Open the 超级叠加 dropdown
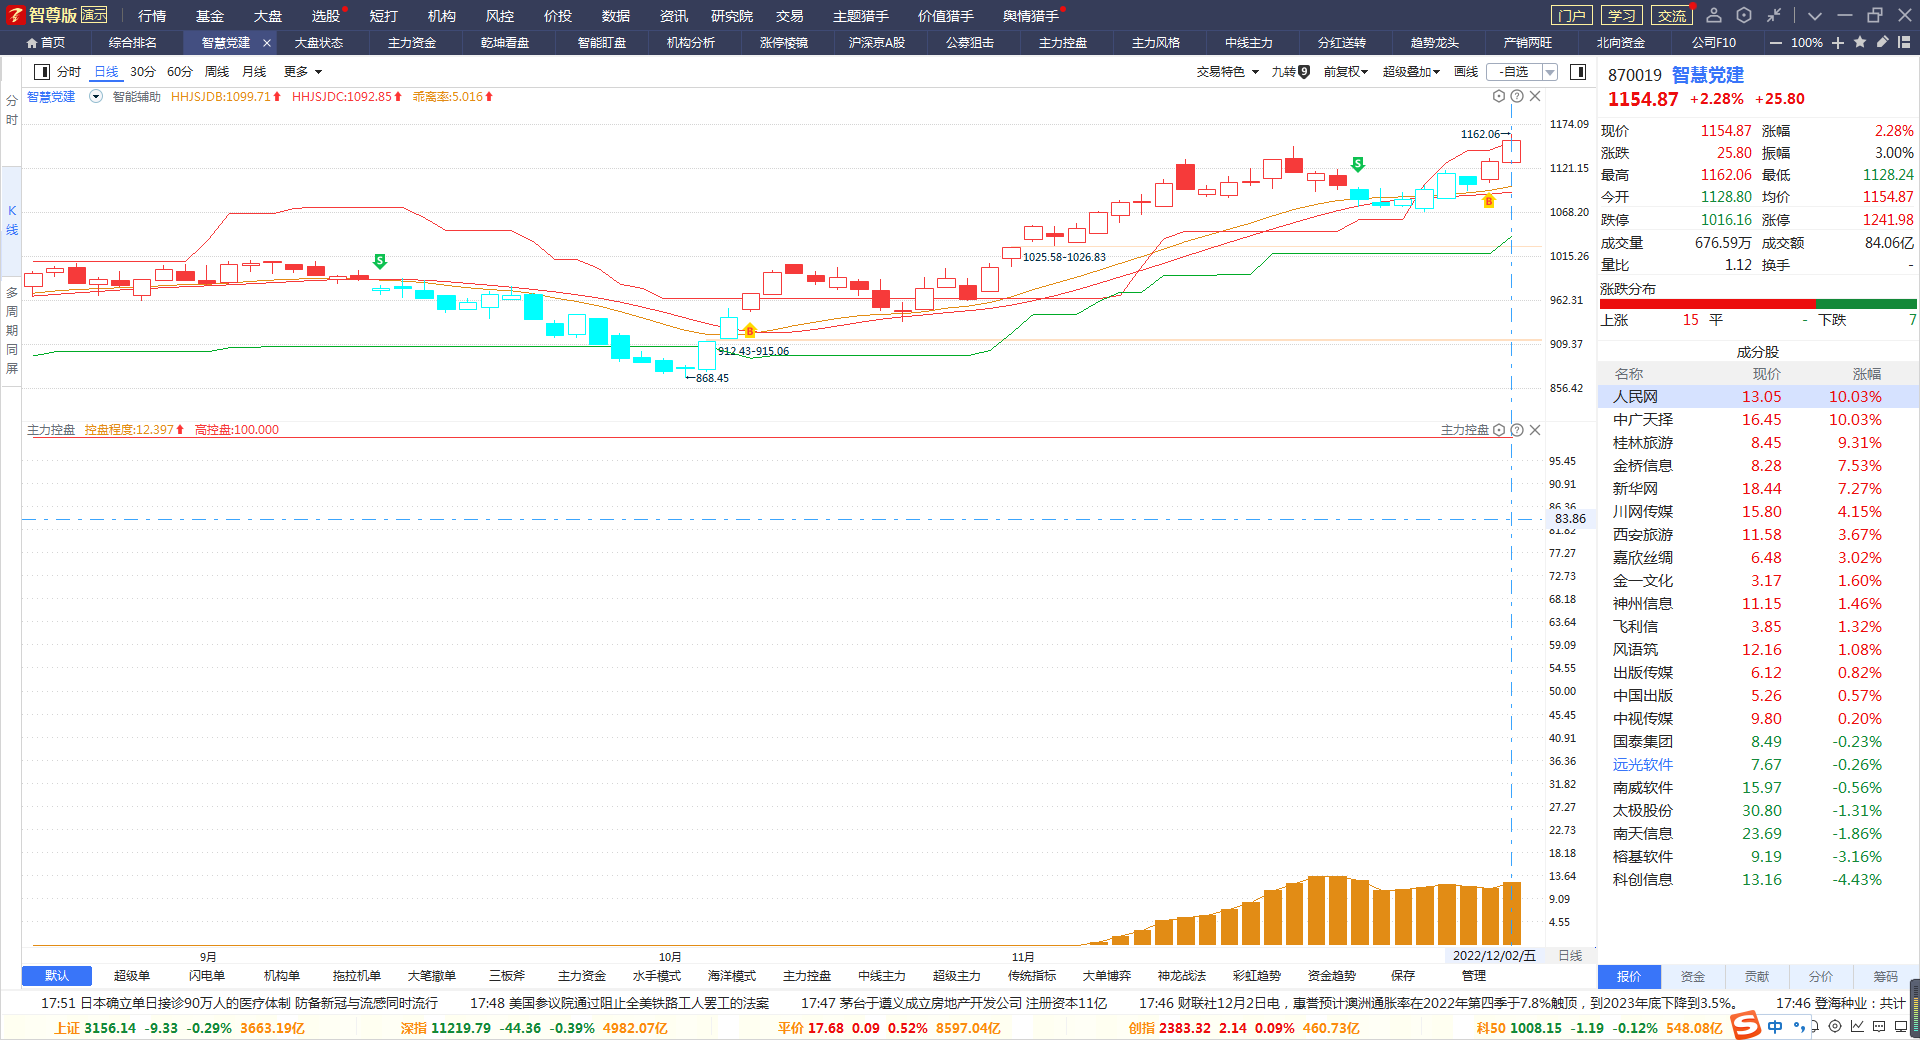Screen dimensions: 1920x1040 tap(1411, 72)
